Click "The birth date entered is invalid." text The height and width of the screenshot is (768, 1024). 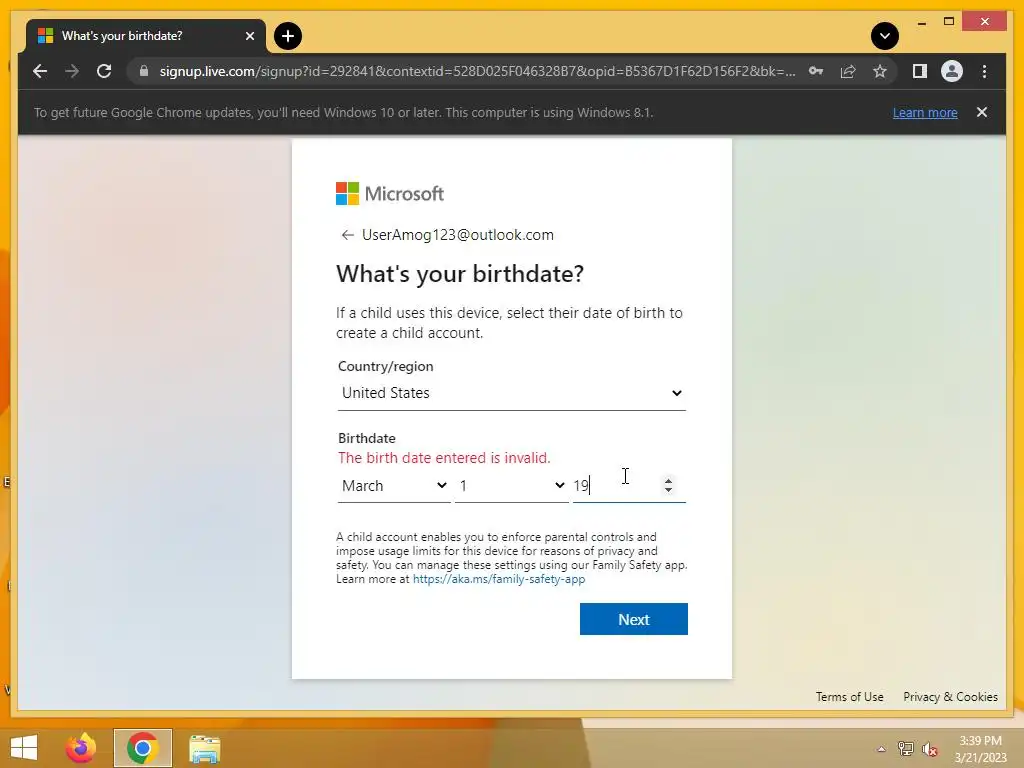click(x=444, y=458)
